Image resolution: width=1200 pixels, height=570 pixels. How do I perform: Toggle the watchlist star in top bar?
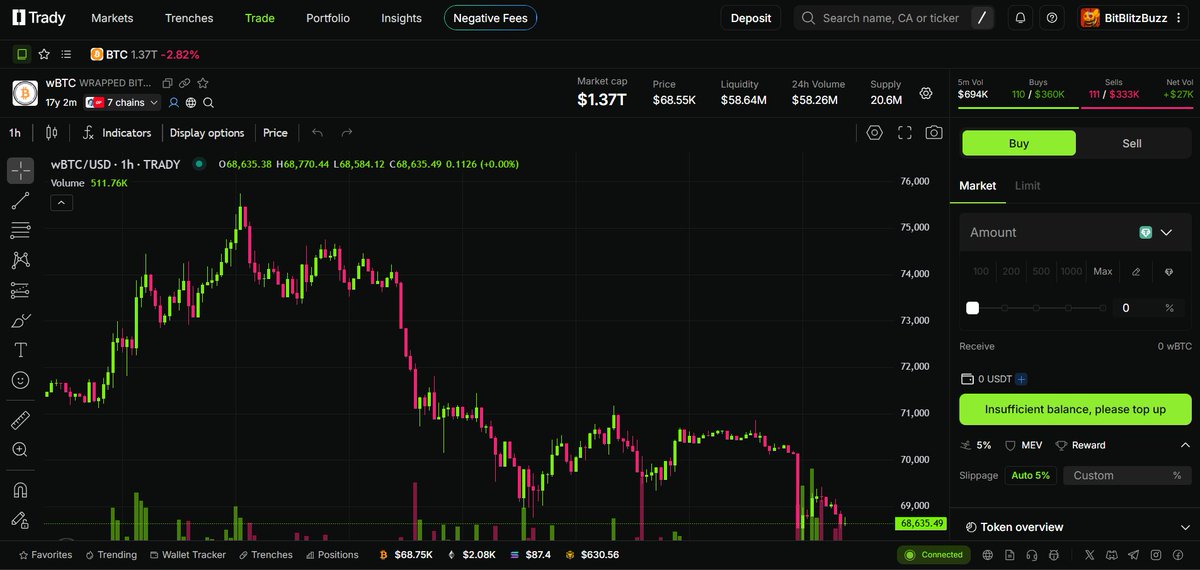[44, 54]
